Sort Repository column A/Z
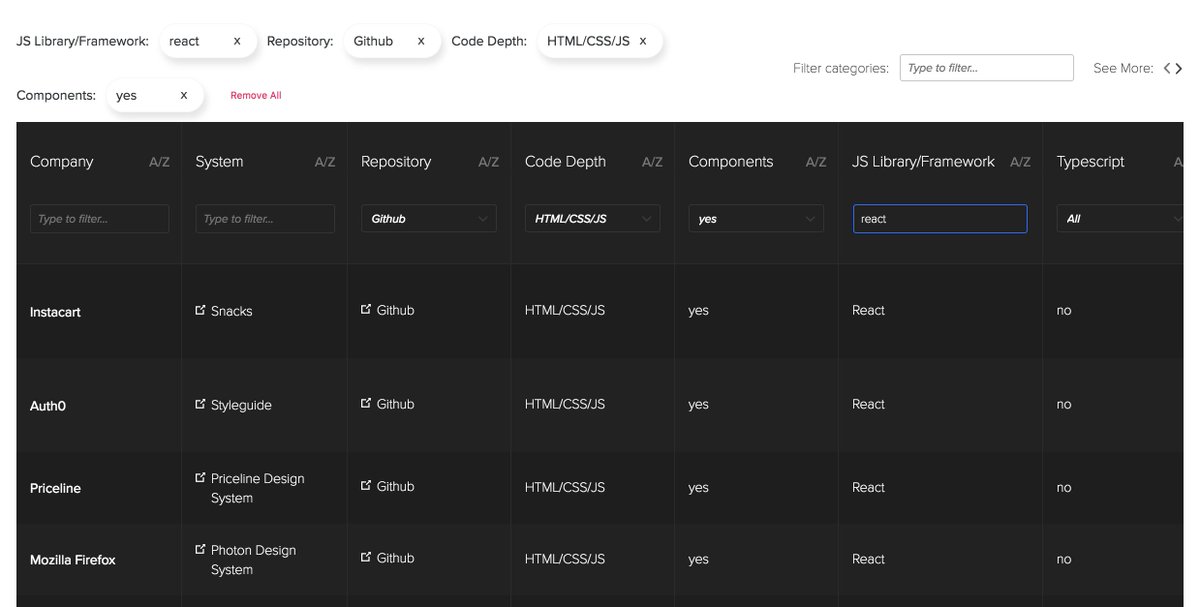Image resolution: width=1200 pixels, height=607 pixels. 488,162
